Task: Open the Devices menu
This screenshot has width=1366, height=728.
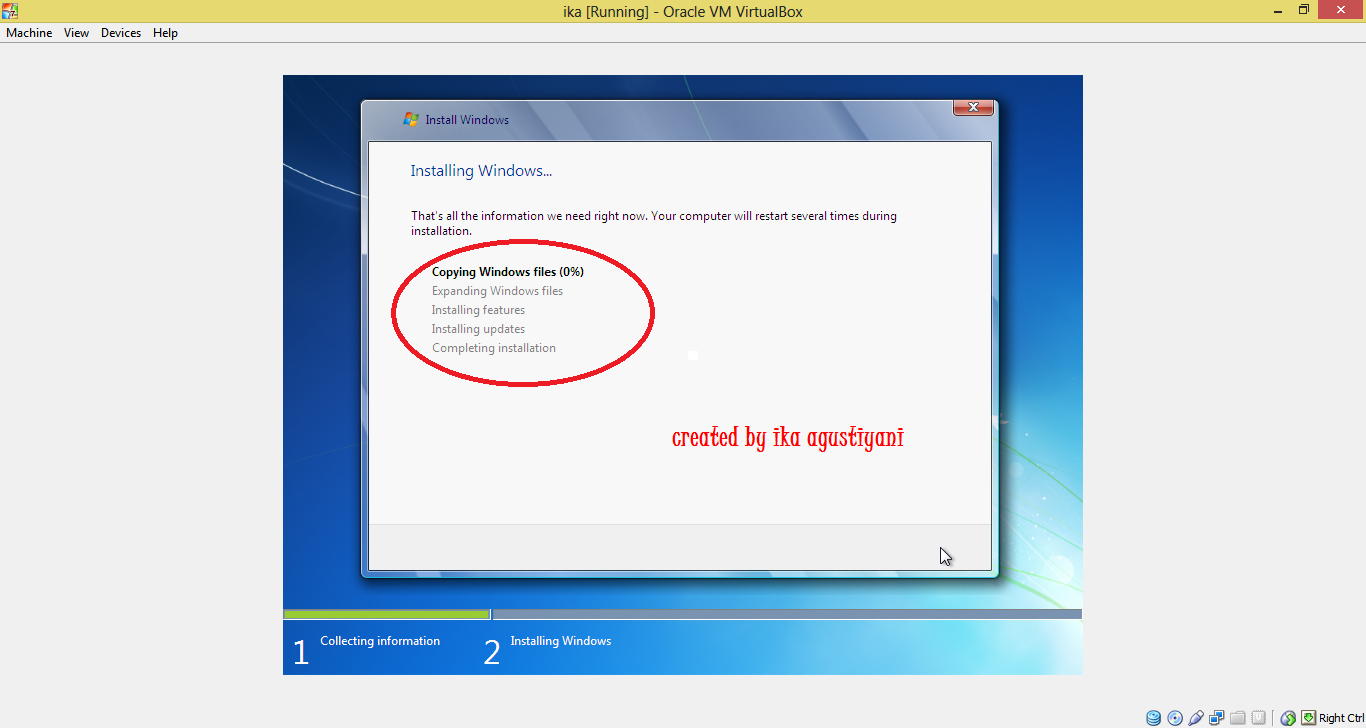Action: pos(120,32)
